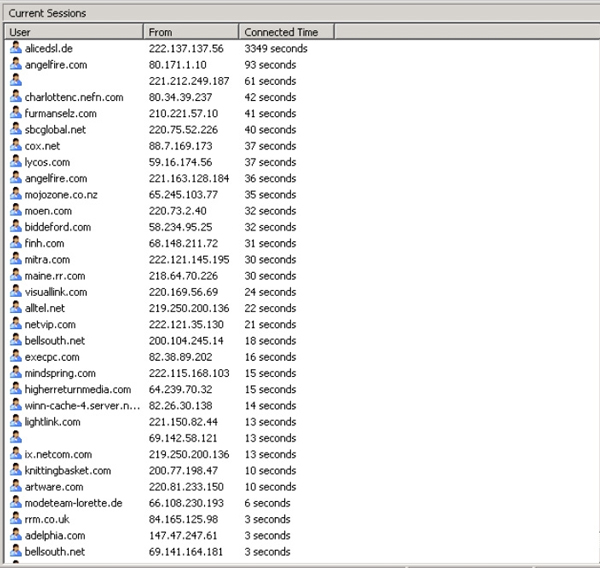Click the 22 seconds connected time
Screen dimensions: 600x568
pos(270,308)
